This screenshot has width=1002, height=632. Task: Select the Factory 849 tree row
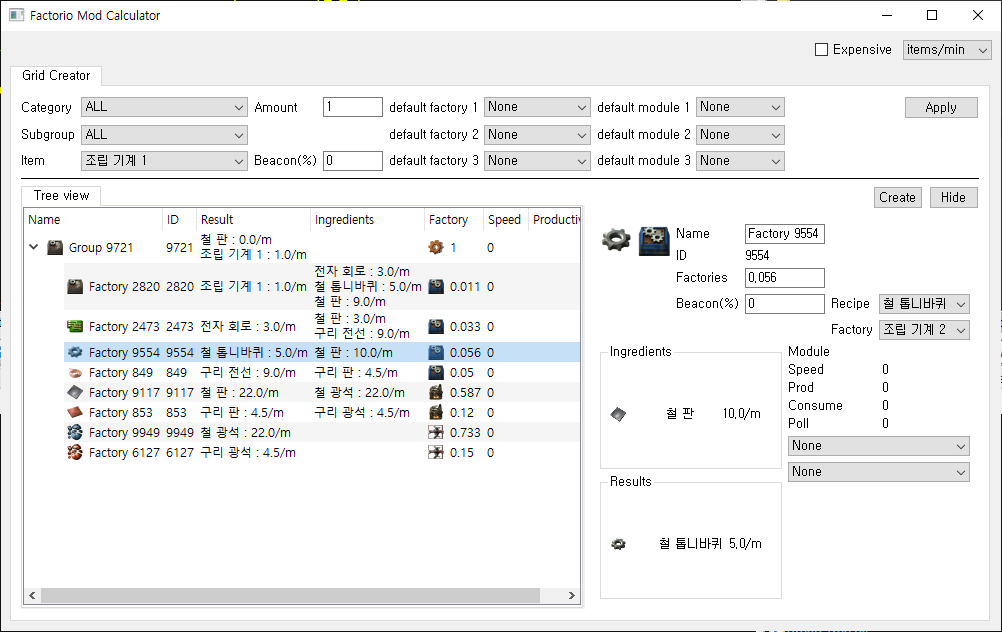[322, 373]
